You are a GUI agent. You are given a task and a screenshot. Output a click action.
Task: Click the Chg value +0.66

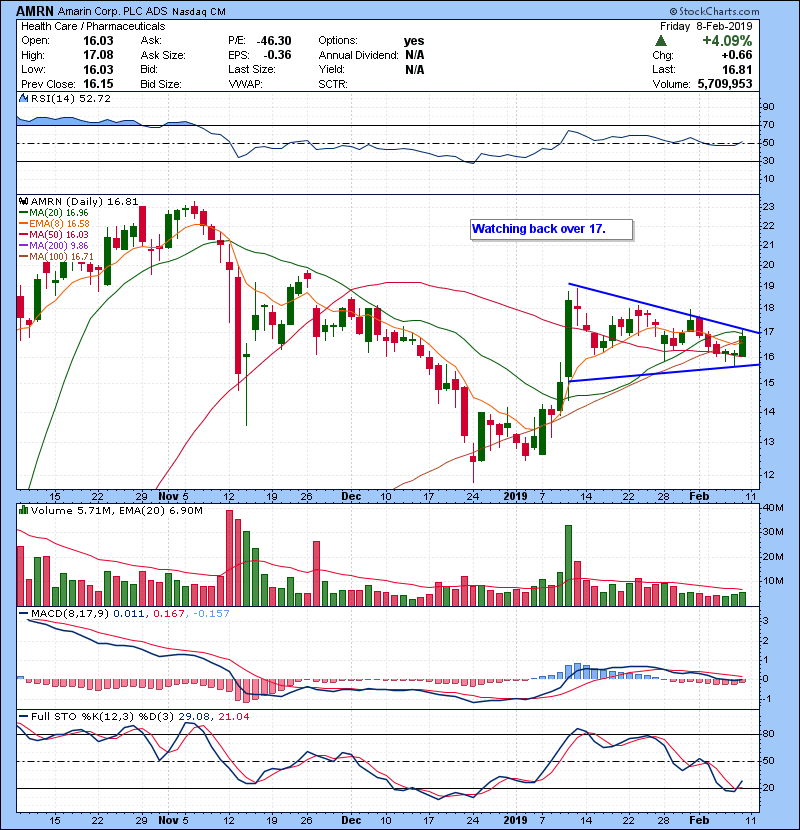click(x=736, y=55)
